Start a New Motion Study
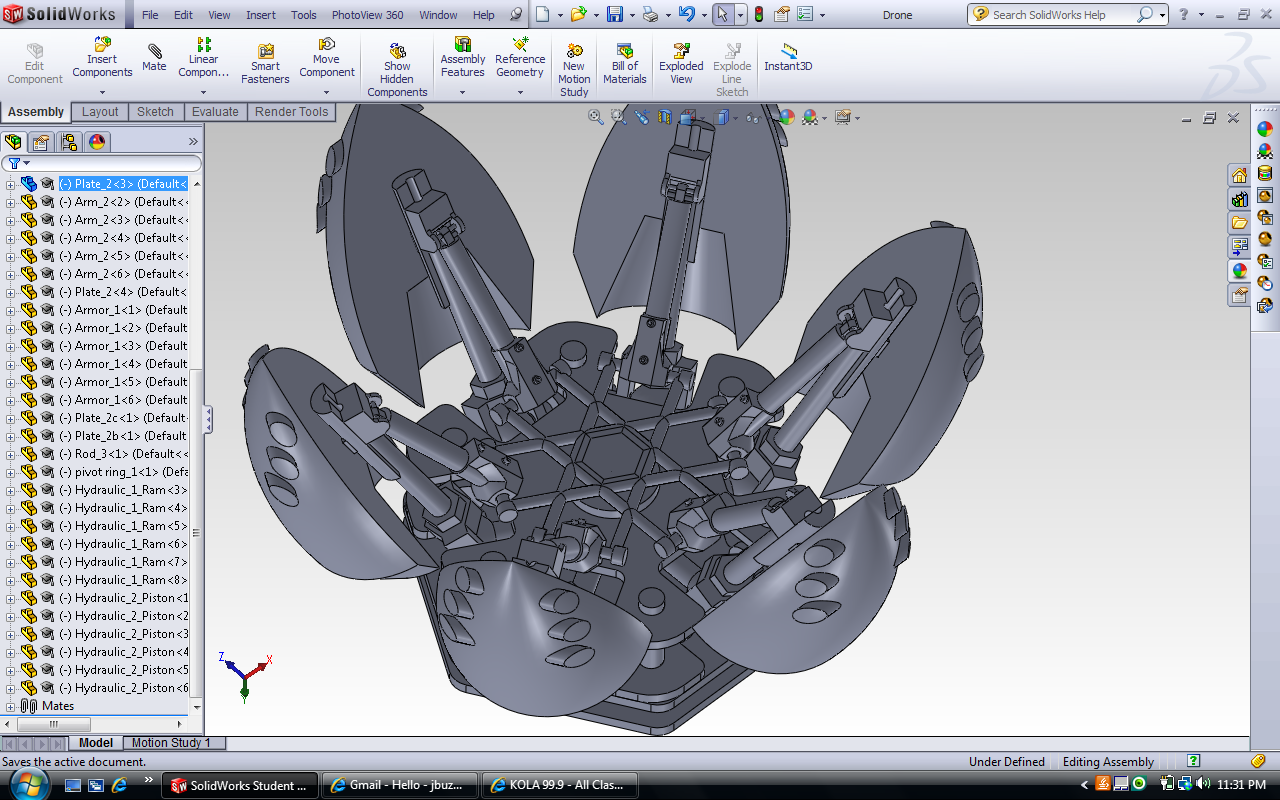 574,70
